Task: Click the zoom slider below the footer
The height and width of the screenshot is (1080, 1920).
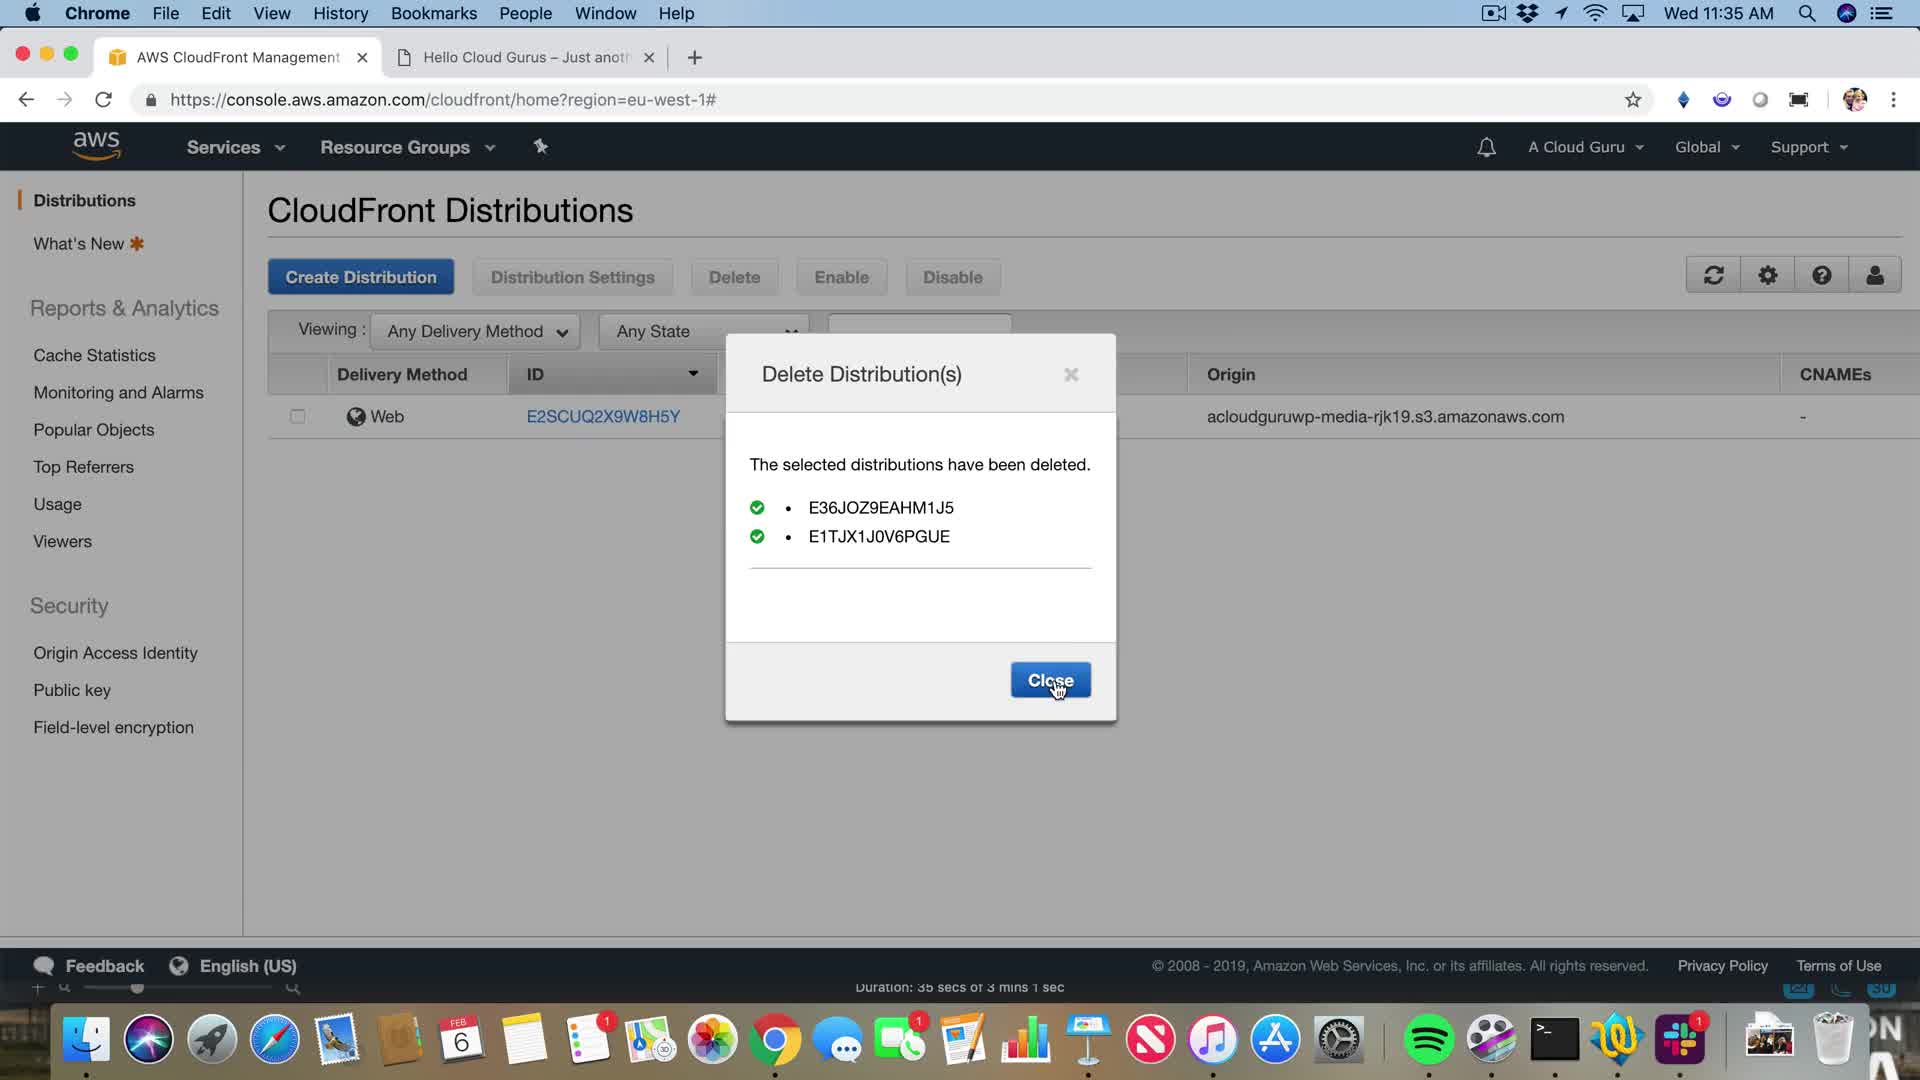Action: pos(137,988)
